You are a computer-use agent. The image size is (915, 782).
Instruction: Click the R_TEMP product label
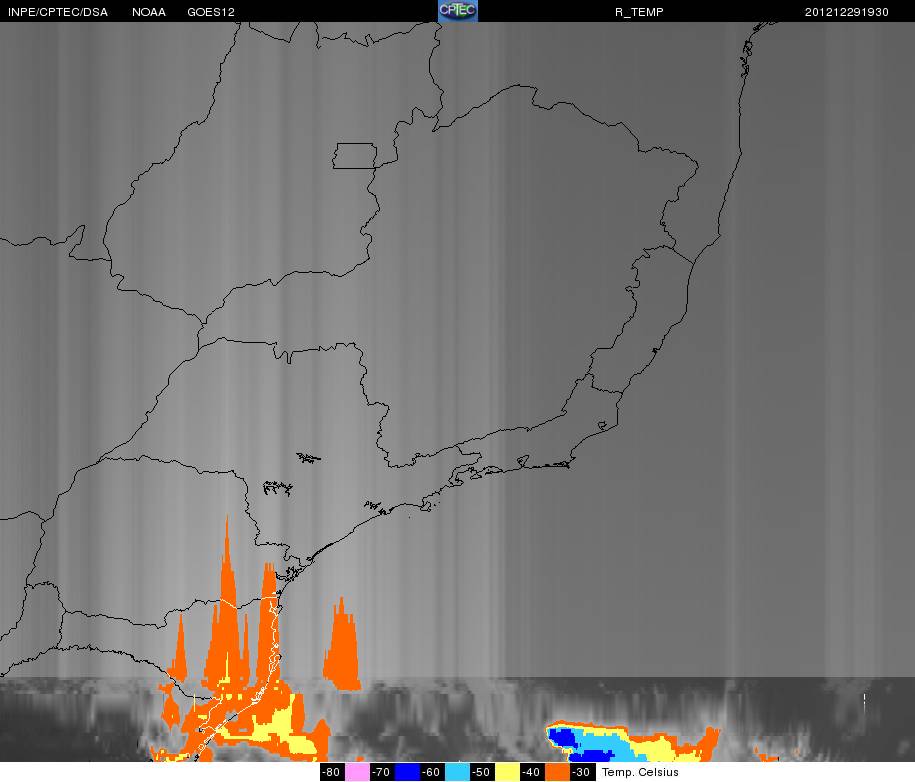coord(639,12)
